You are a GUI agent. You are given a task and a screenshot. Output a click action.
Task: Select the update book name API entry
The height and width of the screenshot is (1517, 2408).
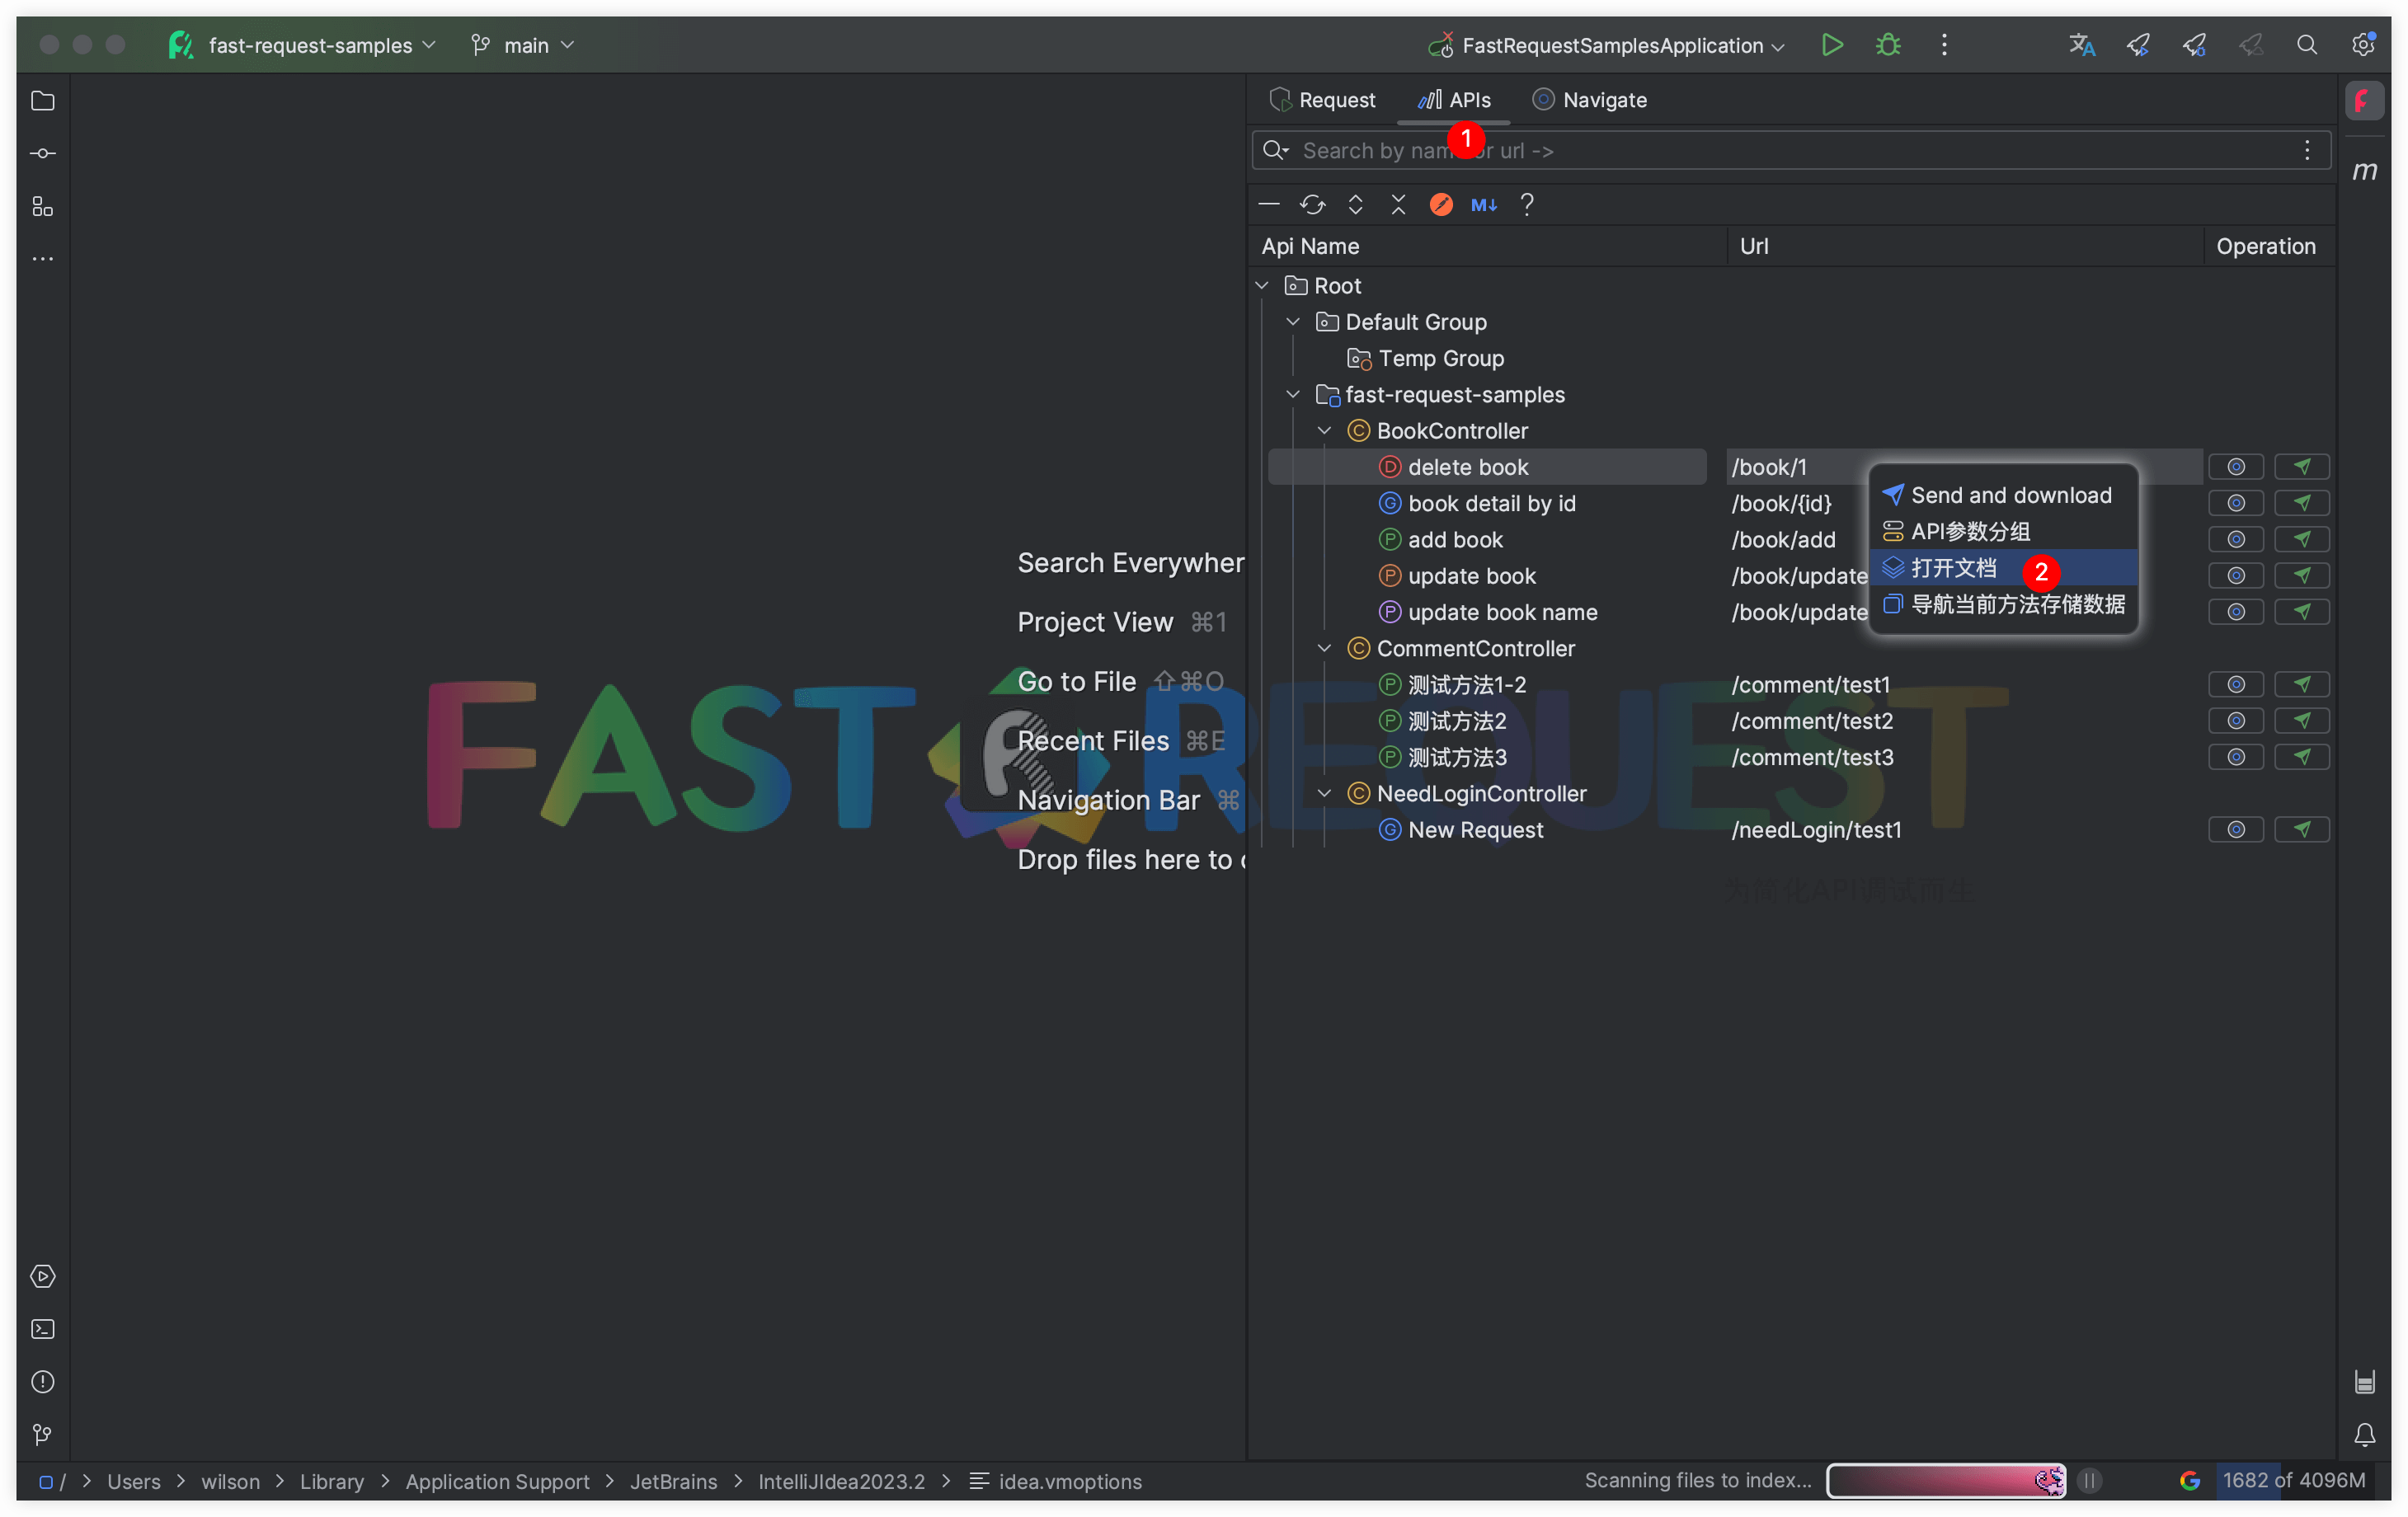[x=1502, y=612]
